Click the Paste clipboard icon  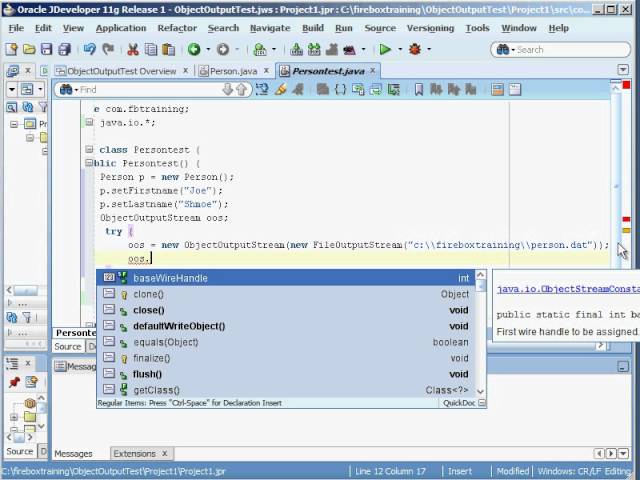168,49
